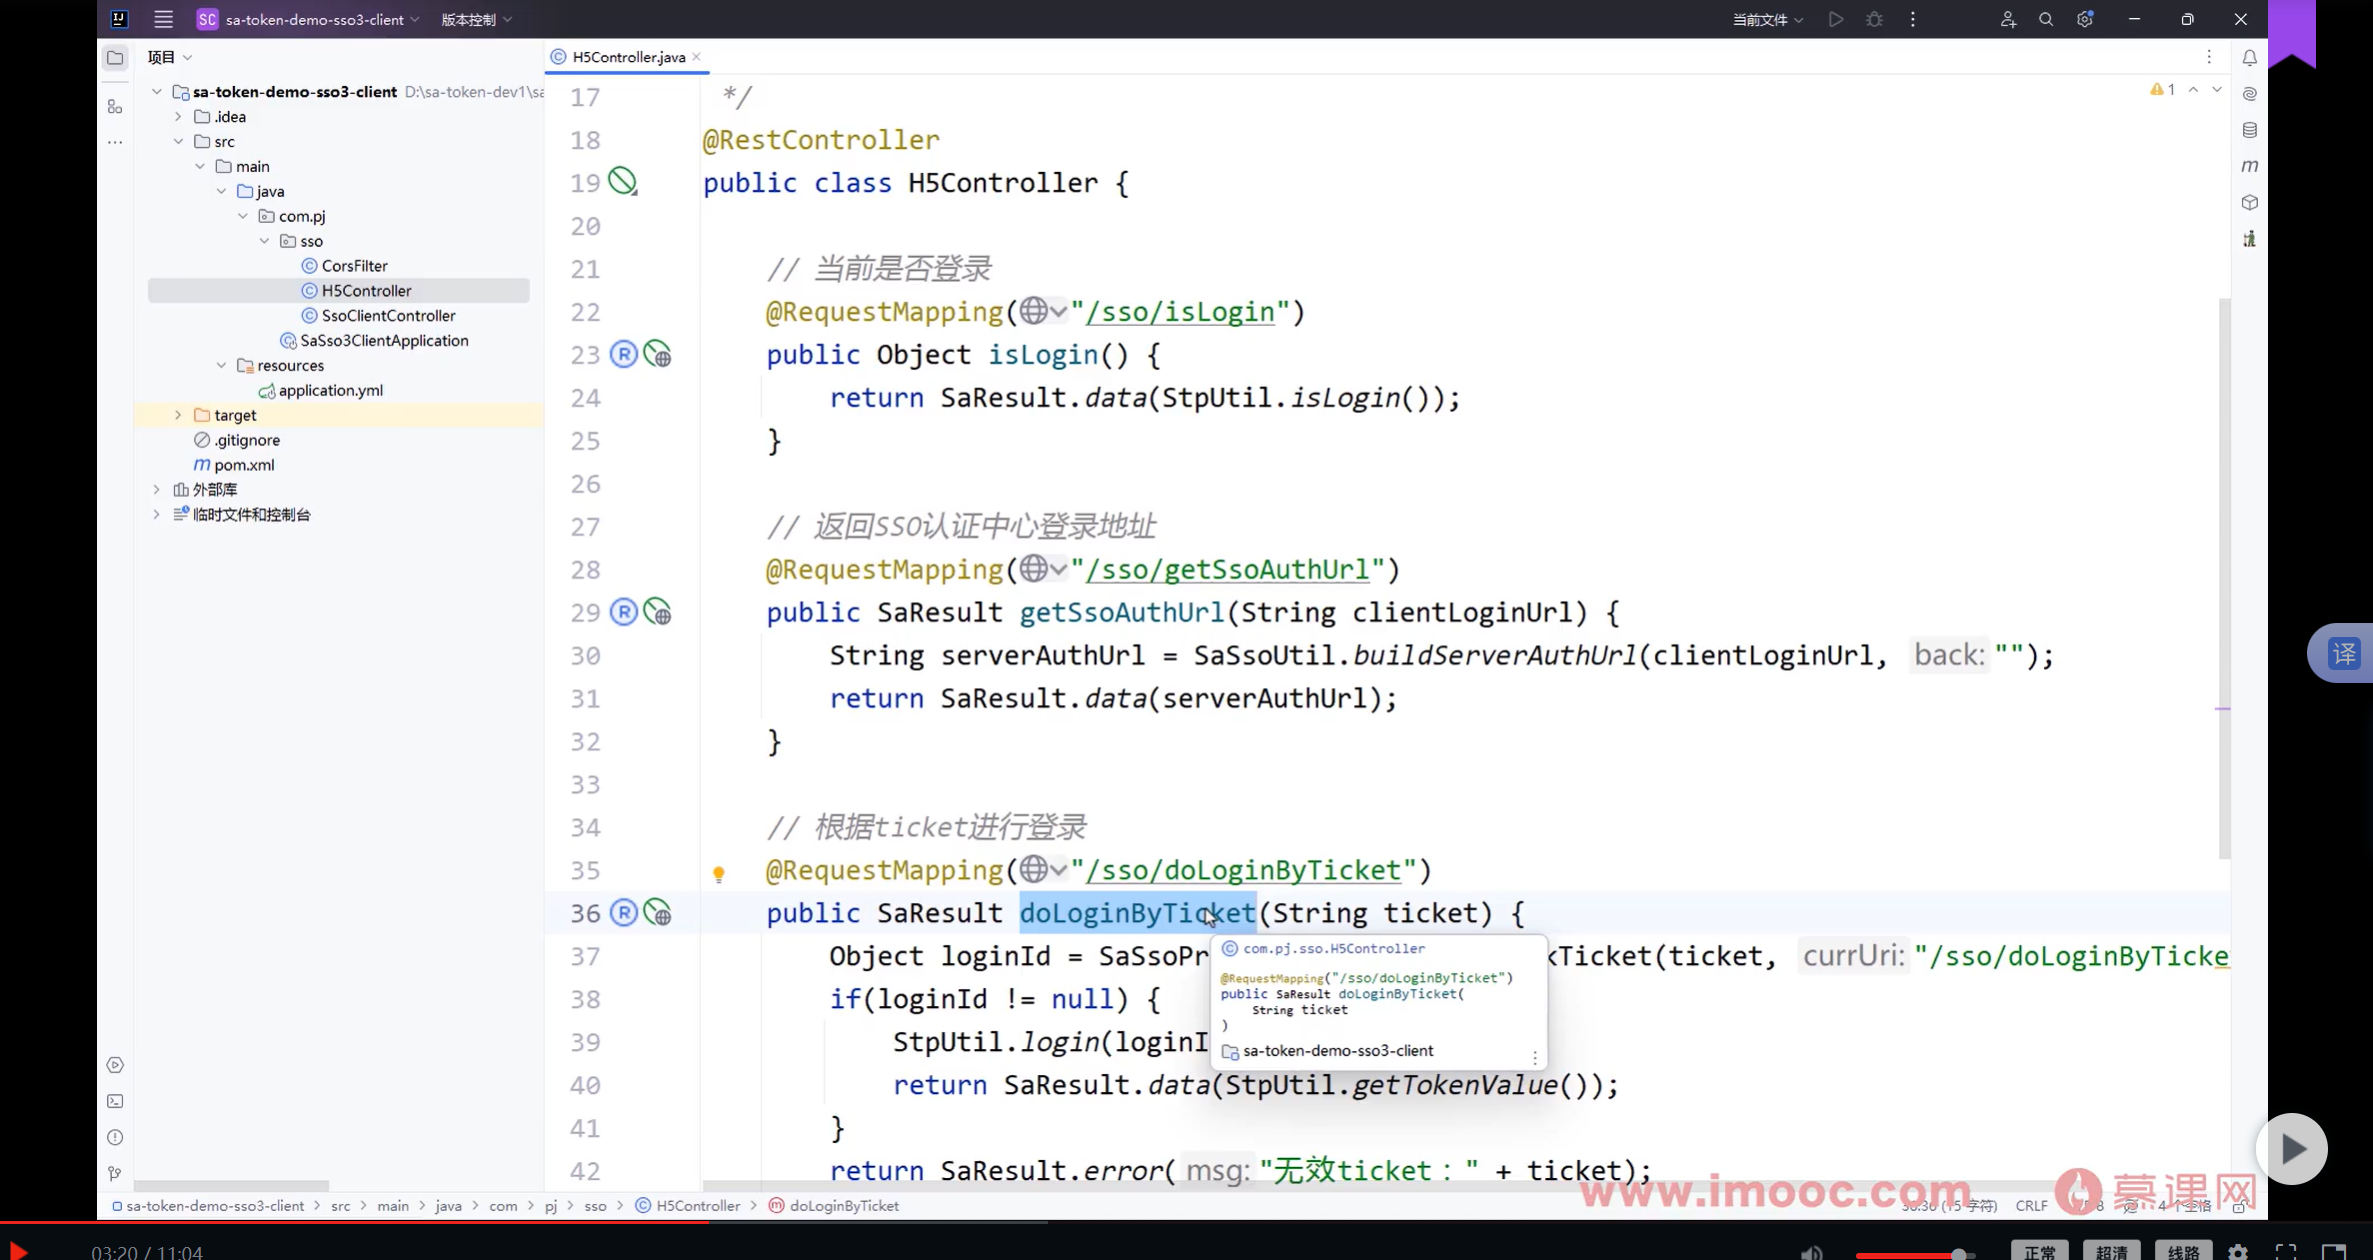Open Search Everywhere magnifier icon
Screen dimensions: 2373x1260
tap(2046, 19)
